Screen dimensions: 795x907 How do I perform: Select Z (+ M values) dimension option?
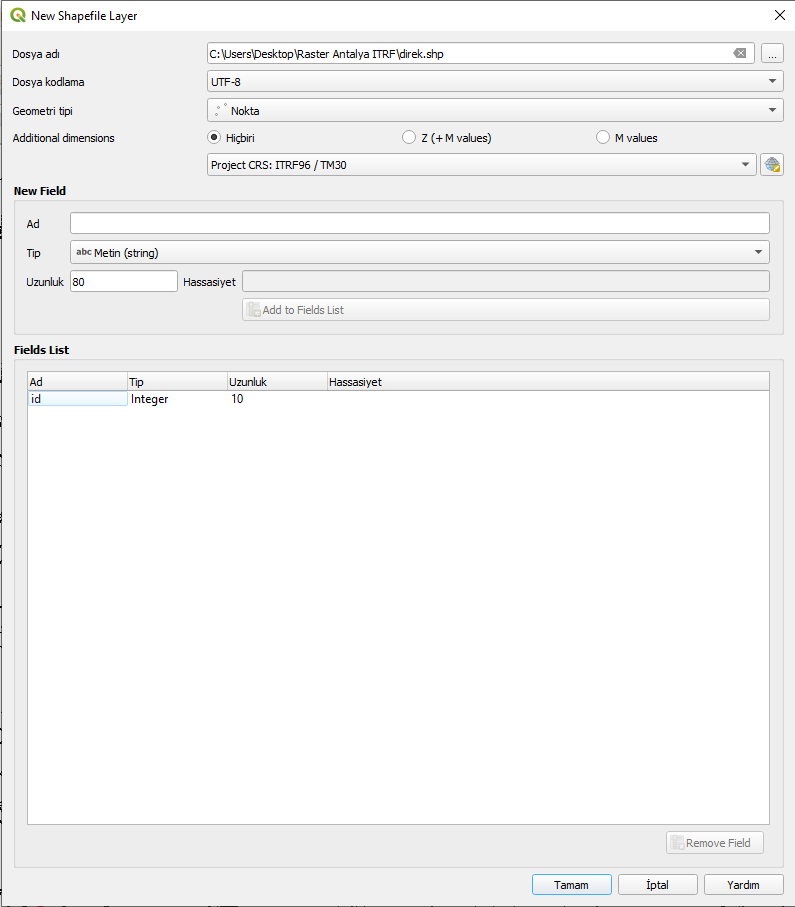[x=409, y=138]
